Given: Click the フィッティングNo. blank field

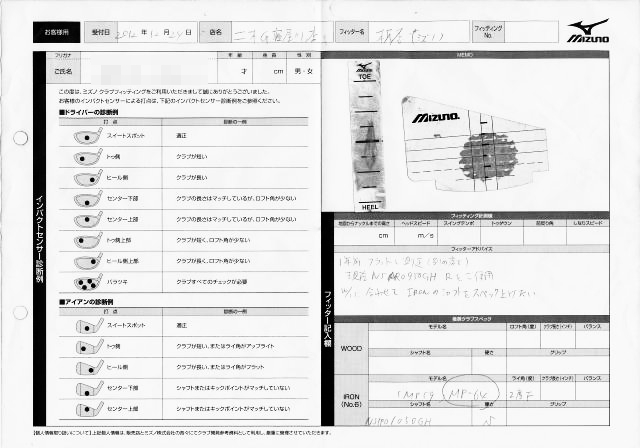Looking at the screenshot, I should 531,31.
